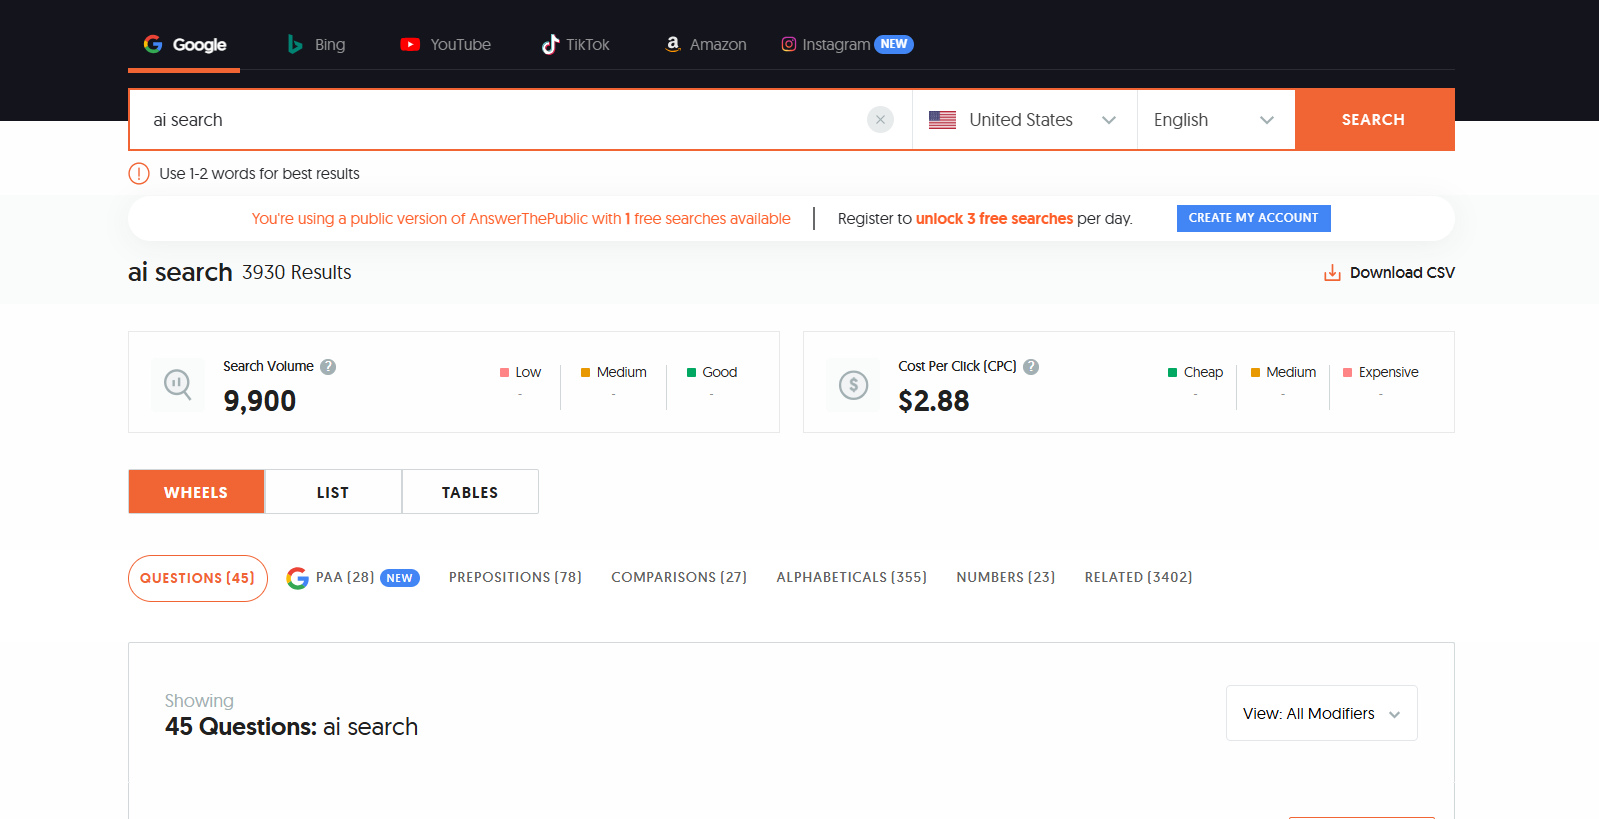Switch to the Amazon source tab
The height and width of the screenshot is (819, 1599).
pyautogui.click(x=706, y=45)
